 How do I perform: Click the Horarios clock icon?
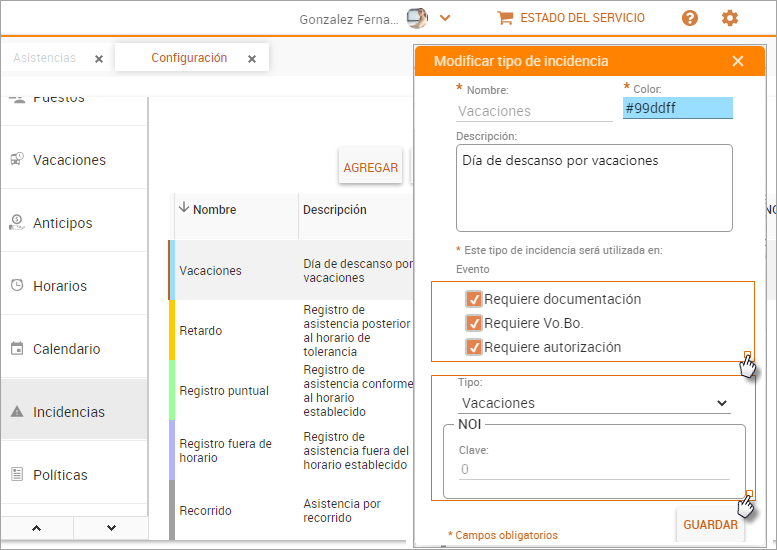tap(17, 286)
